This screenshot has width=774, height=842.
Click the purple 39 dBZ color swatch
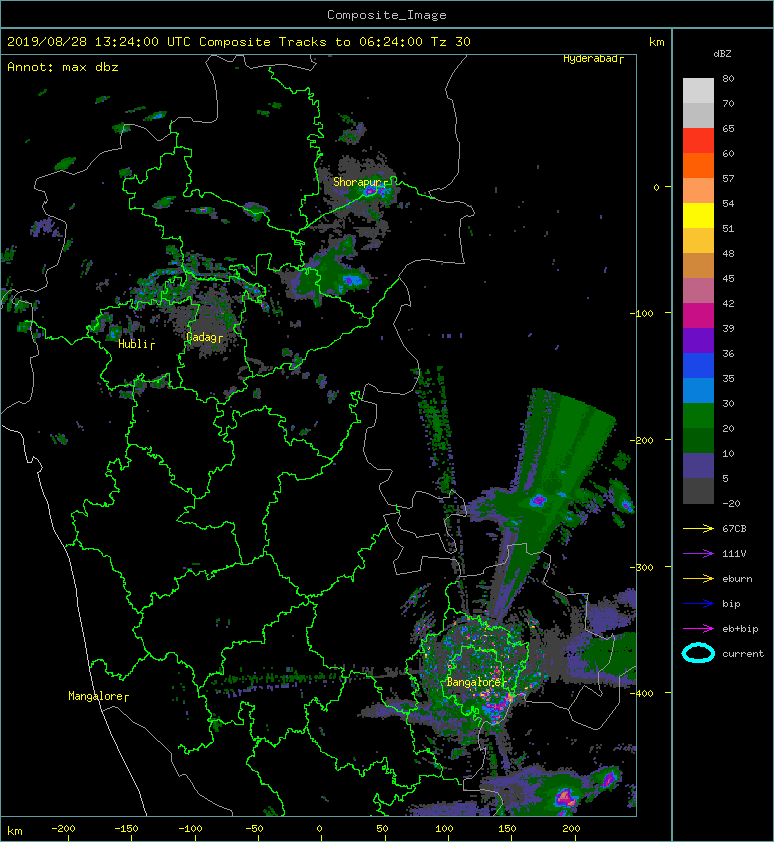(x=698, y=340)
